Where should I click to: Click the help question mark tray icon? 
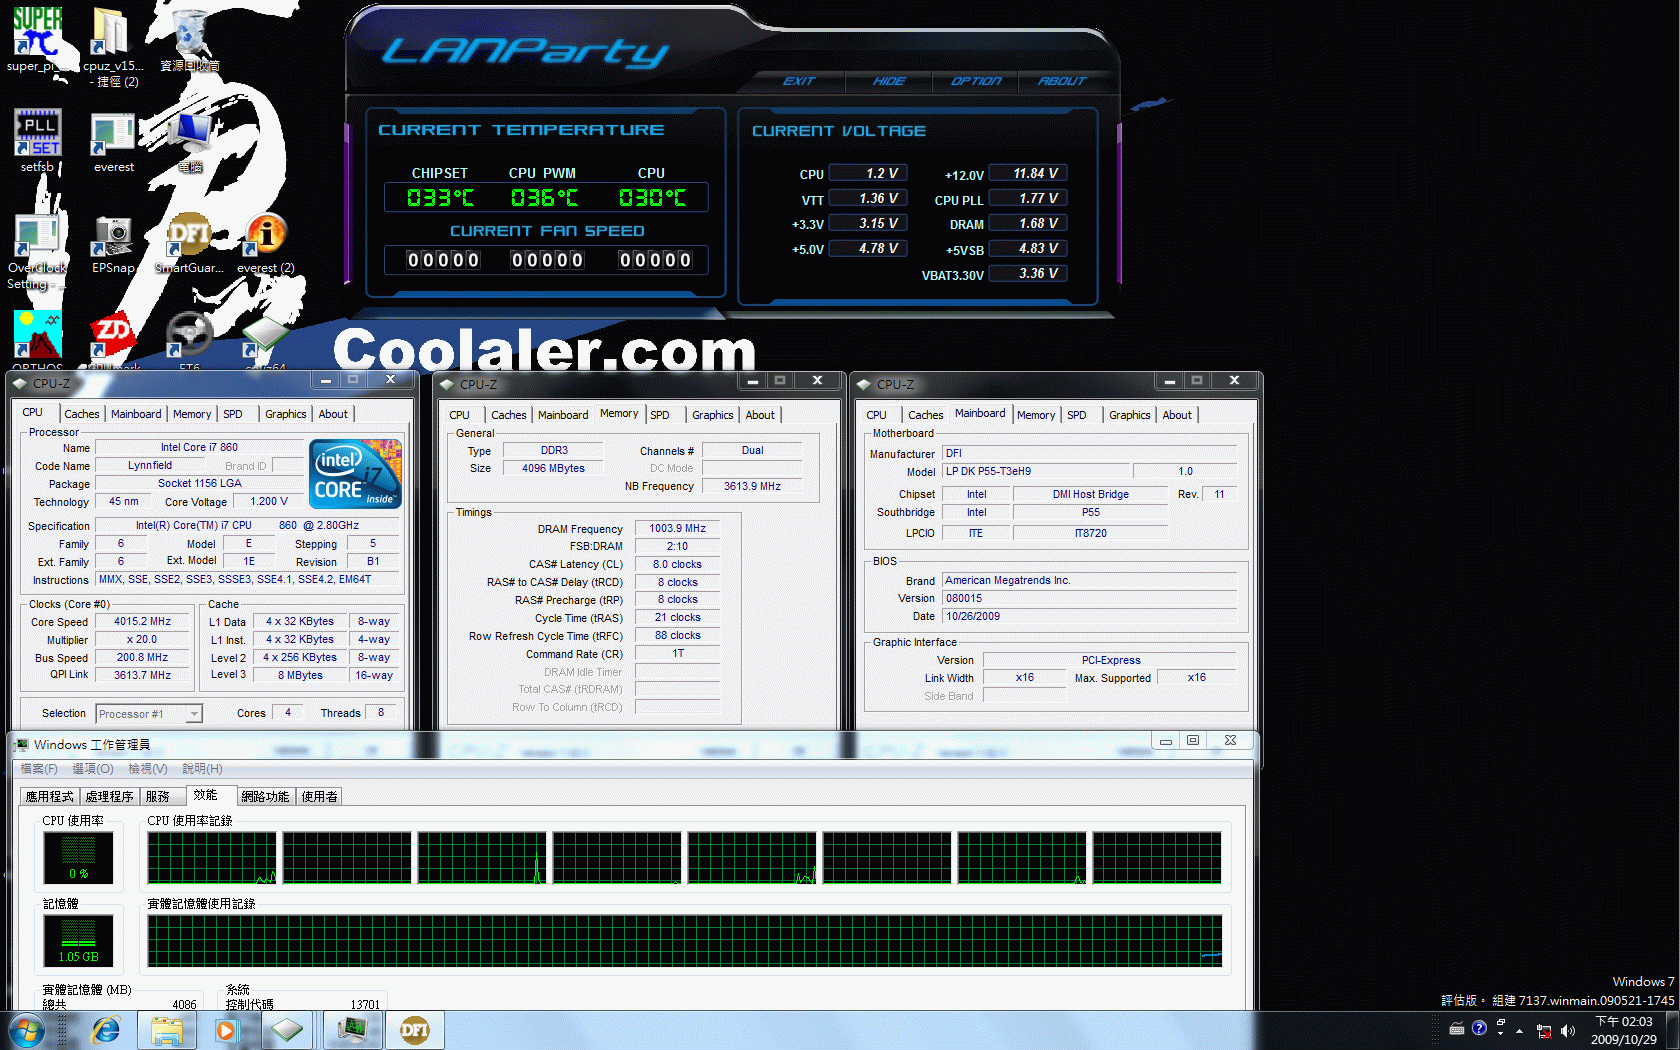[1480, 1028]
